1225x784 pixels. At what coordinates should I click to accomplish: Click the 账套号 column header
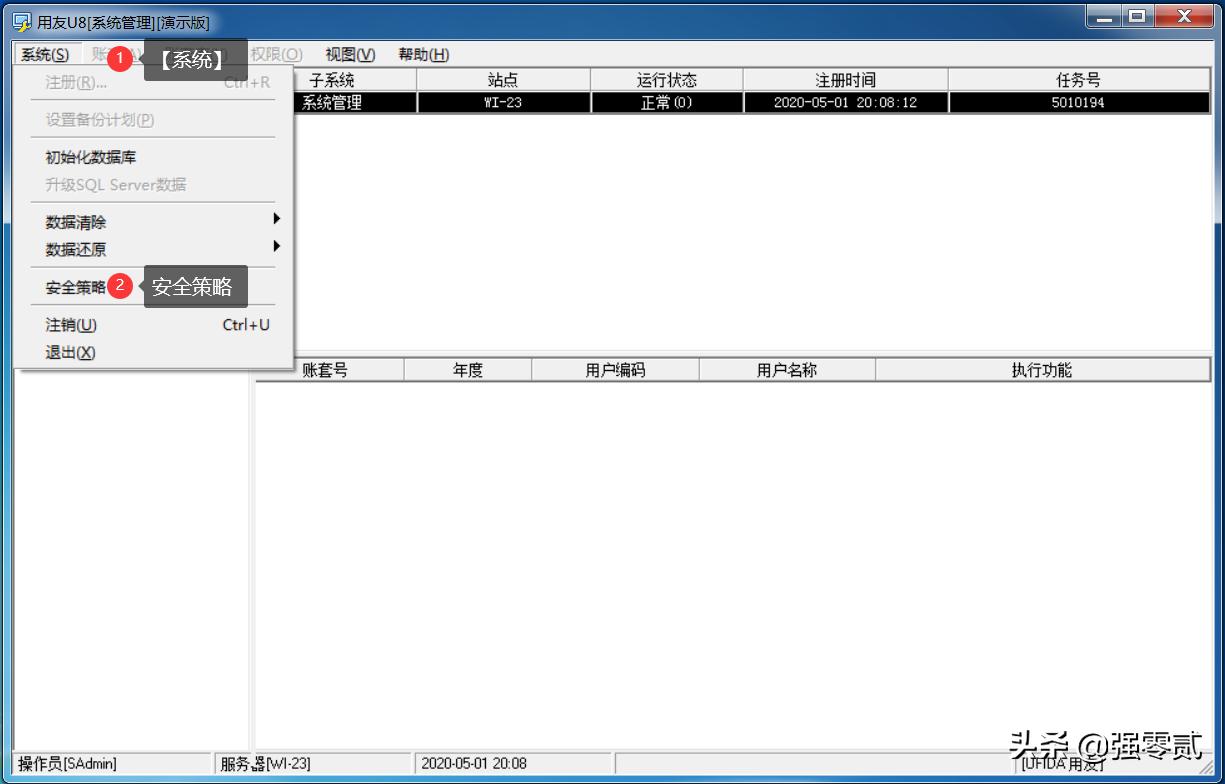[329, 368]
